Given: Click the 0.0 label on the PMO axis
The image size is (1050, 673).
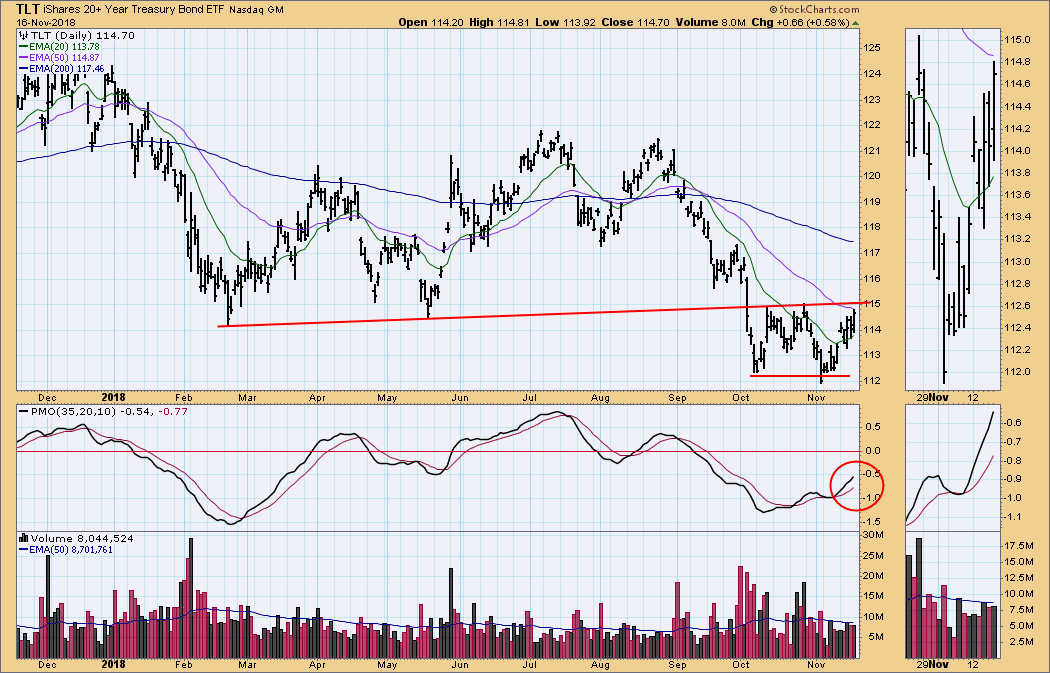Looking at the screenshot, I should click(x=872, y=451).
